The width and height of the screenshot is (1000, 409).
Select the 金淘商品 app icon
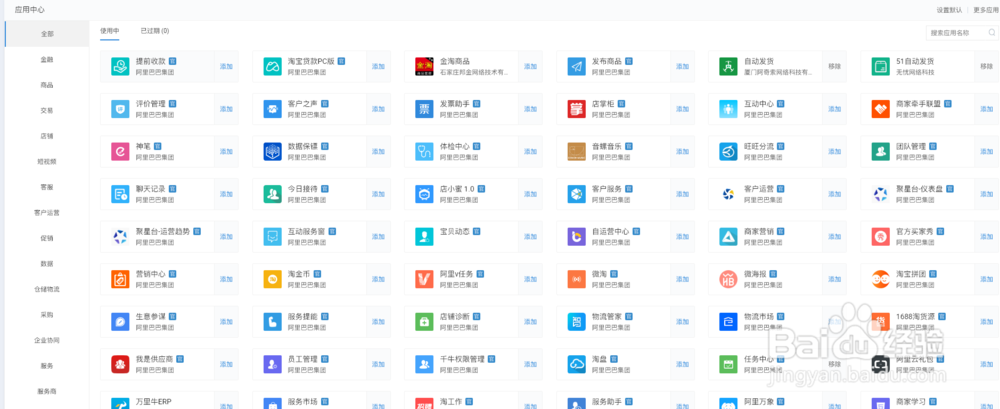[x=424, y=66]
